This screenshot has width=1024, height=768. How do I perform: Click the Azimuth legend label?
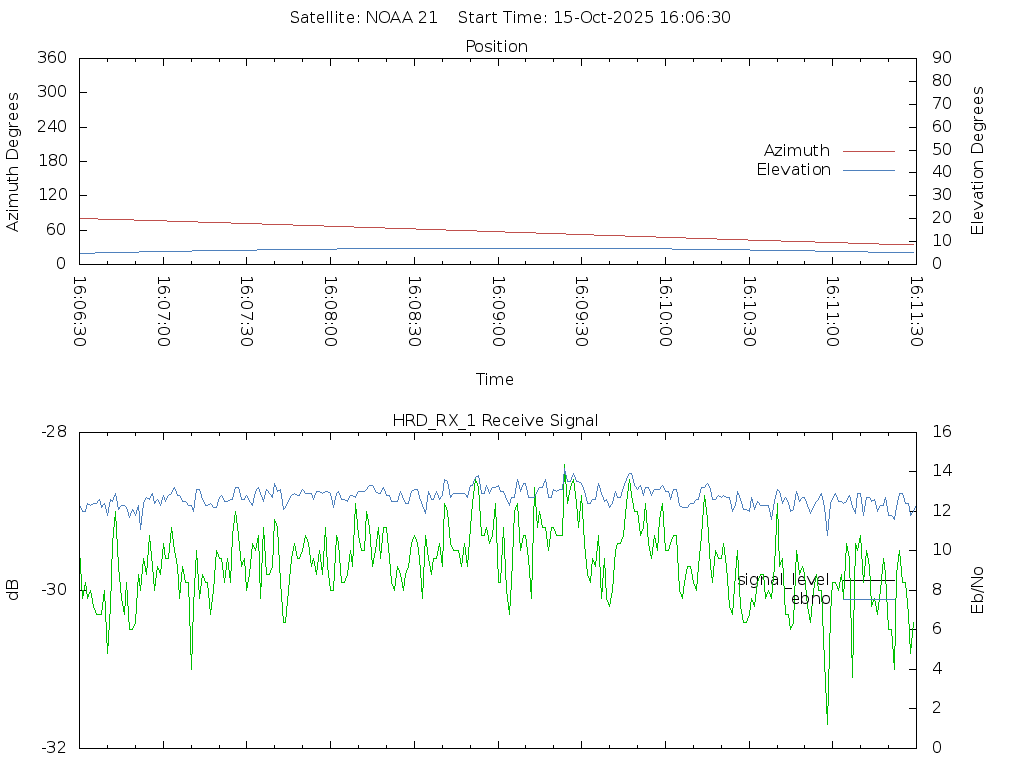[x=796, y=151]
